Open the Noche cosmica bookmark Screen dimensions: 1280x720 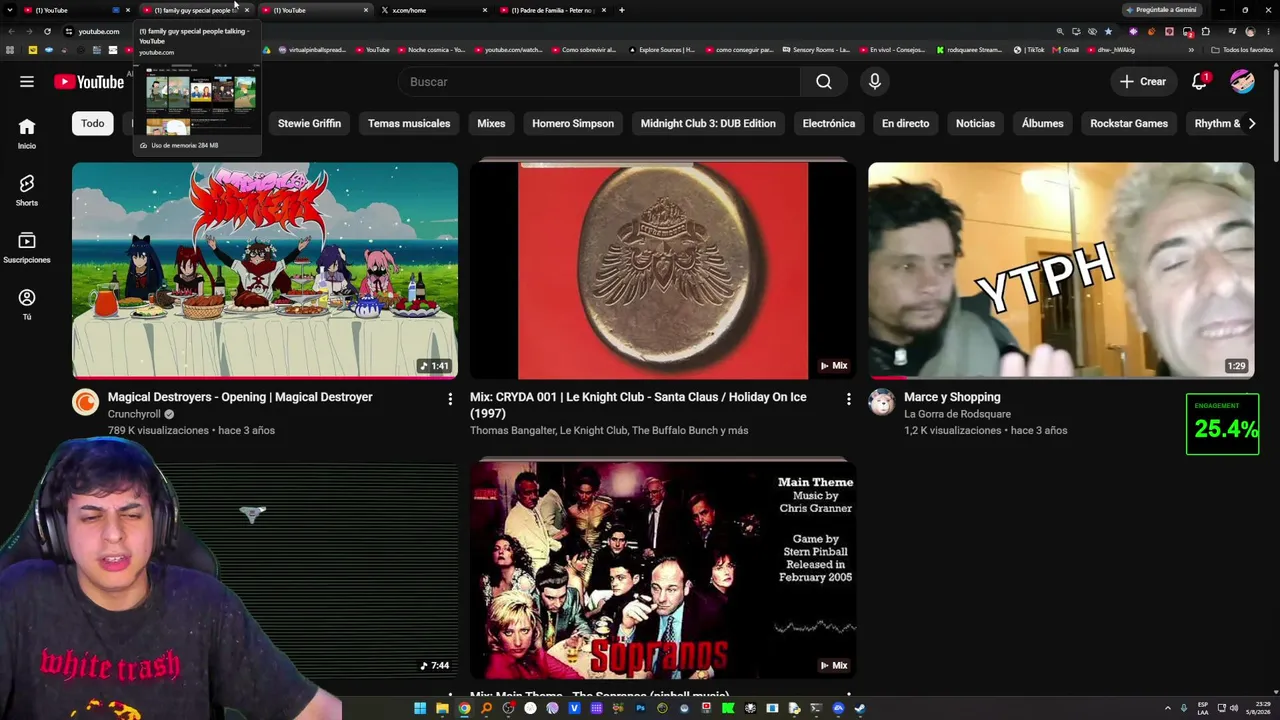click(x=433, y=50)
